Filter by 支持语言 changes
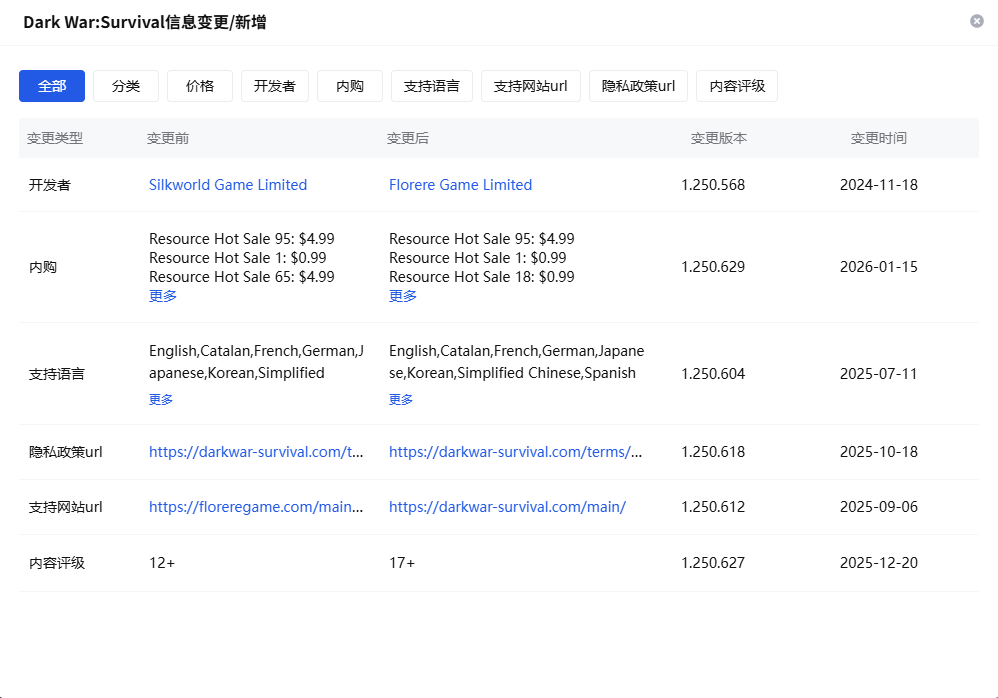998x698 pixels. [x=431, y=86]
